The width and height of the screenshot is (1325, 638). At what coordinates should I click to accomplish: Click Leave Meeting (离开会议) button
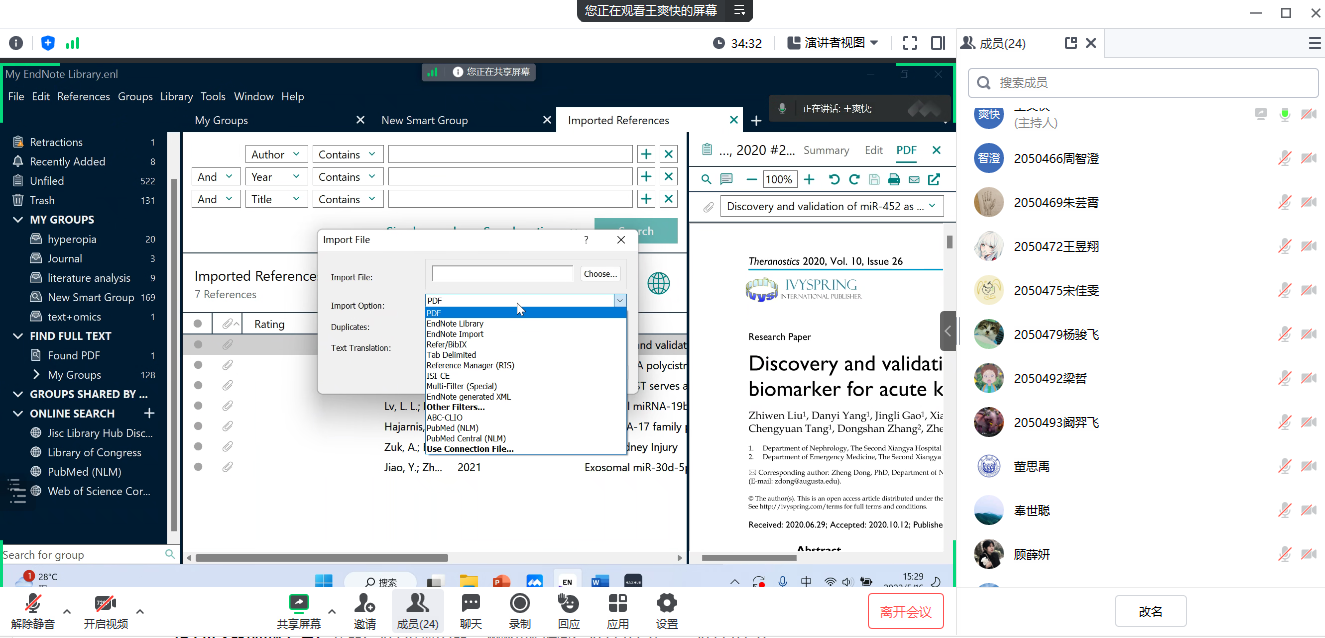tap(905, 611)
